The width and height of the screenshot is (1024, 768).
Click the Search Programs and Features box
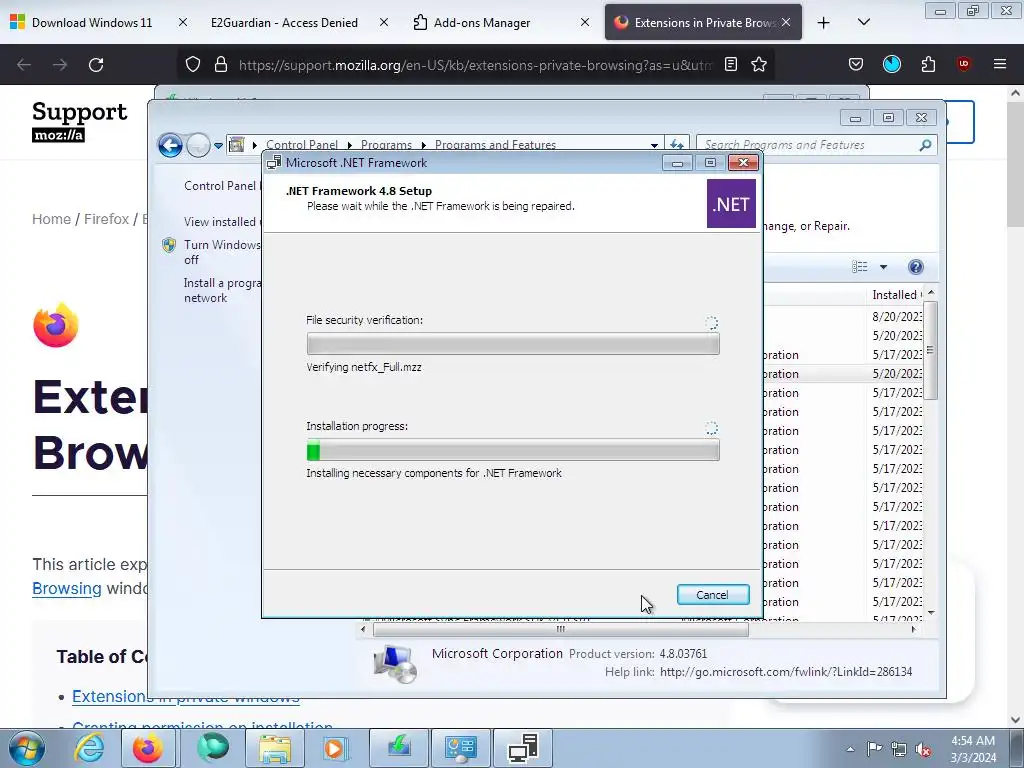[x=817, y=145]
